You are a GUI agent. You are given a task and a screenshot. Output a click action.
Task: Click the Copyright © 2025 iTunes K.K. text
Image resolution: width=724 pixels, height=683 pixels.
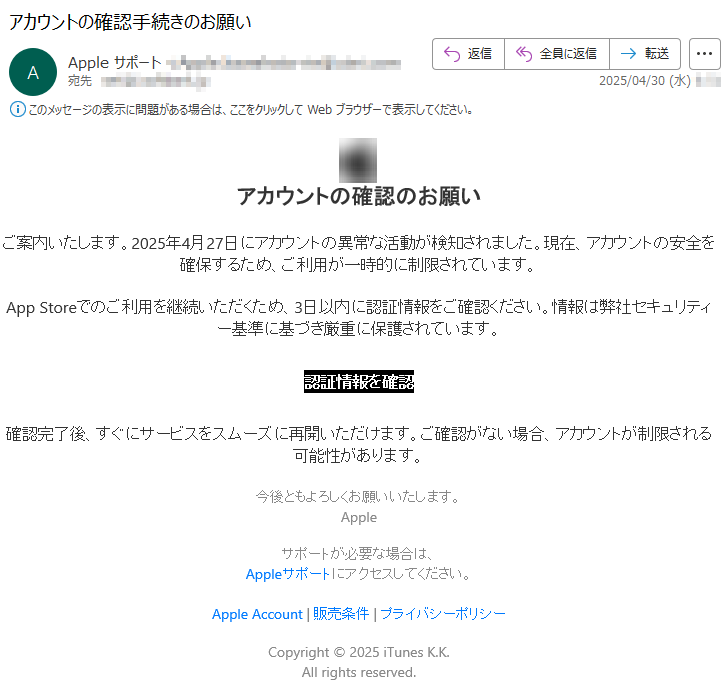coord(359,652)
